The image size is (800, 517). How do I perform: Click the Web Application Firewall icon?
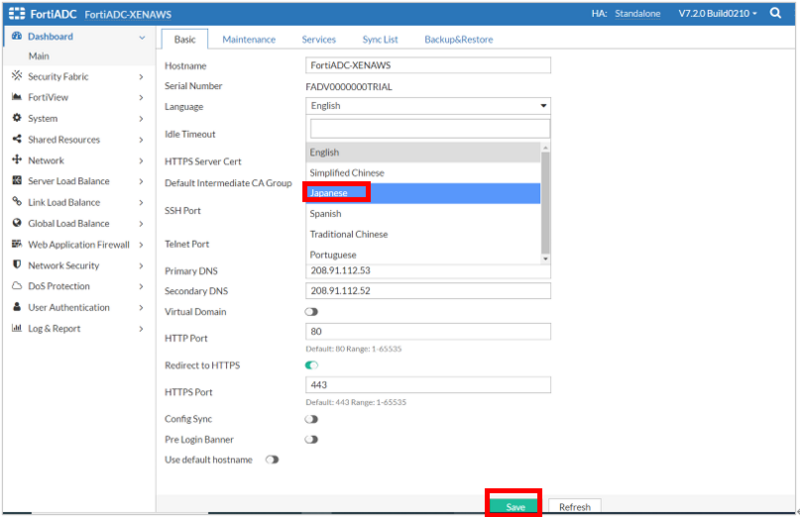(x=17, y=244)
